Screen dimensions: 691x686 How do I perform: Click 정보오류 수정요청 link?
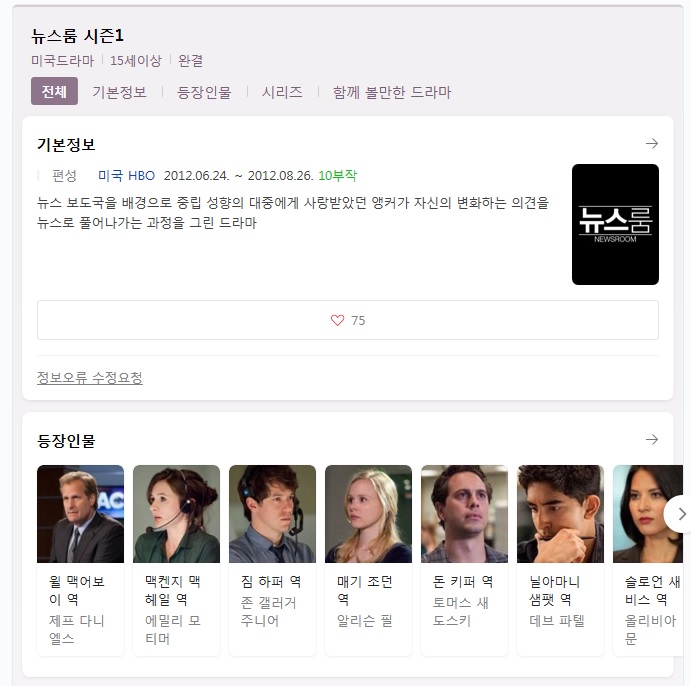pos(90,378)
